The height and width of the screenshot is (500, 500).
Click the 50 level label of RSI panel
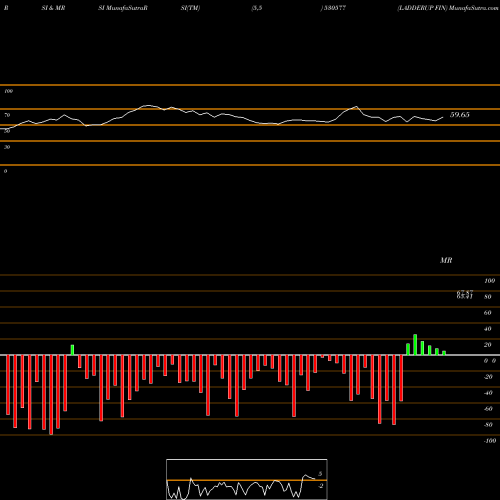pos(7,131)
